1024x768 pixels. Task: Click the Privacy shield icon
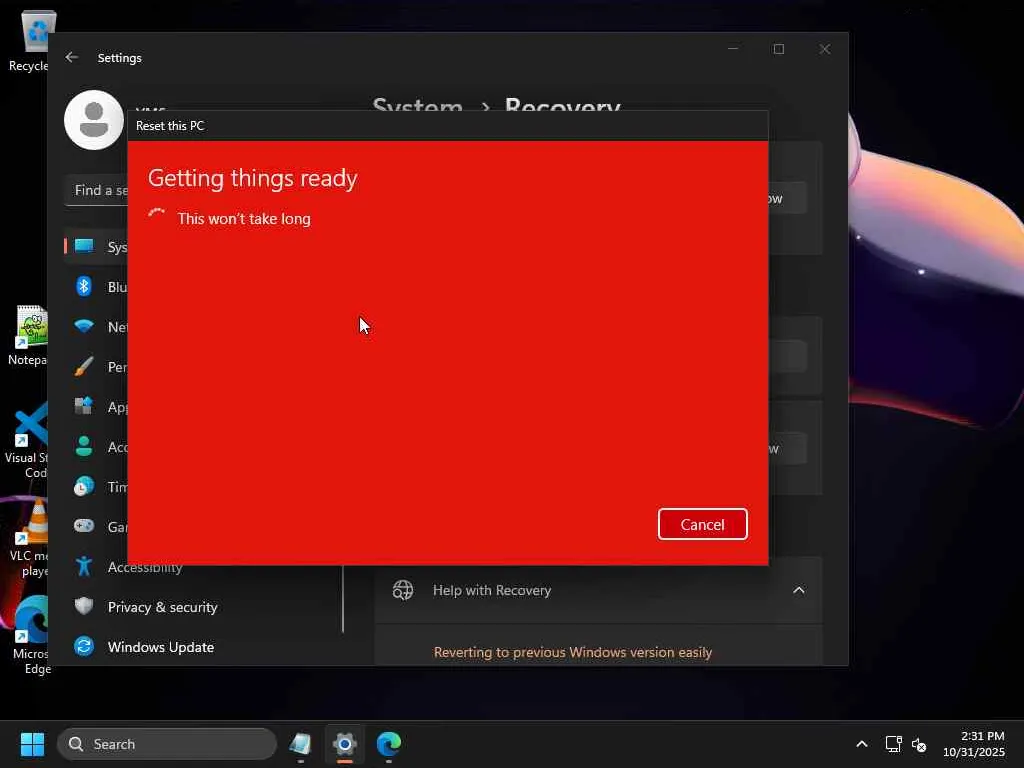click(84, 607)
